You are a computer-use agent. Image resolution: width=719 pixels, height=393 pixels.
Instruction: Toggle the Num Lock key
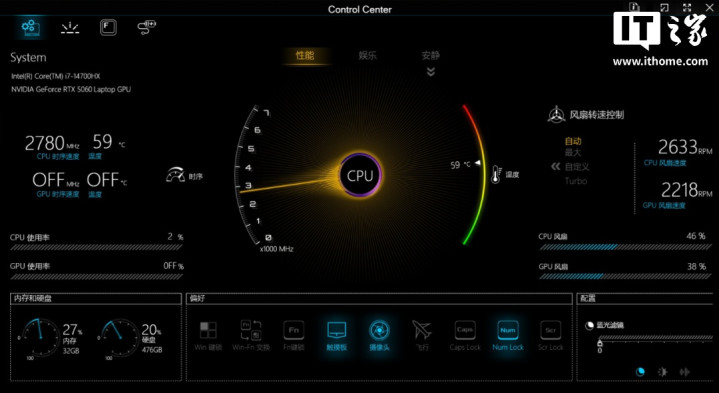pos(508,335)
